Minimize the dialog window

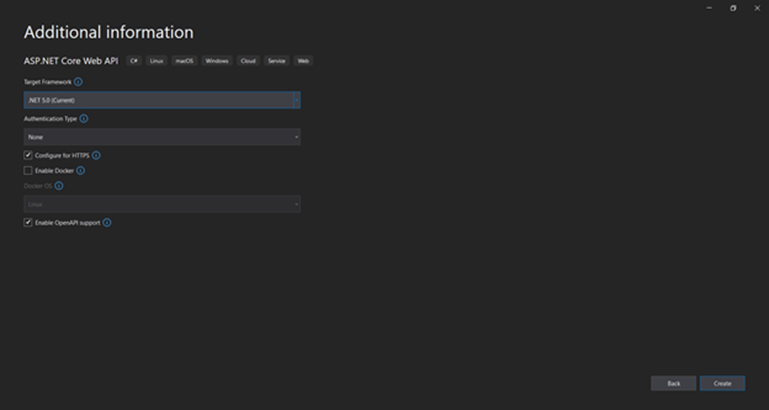point(709,8)
